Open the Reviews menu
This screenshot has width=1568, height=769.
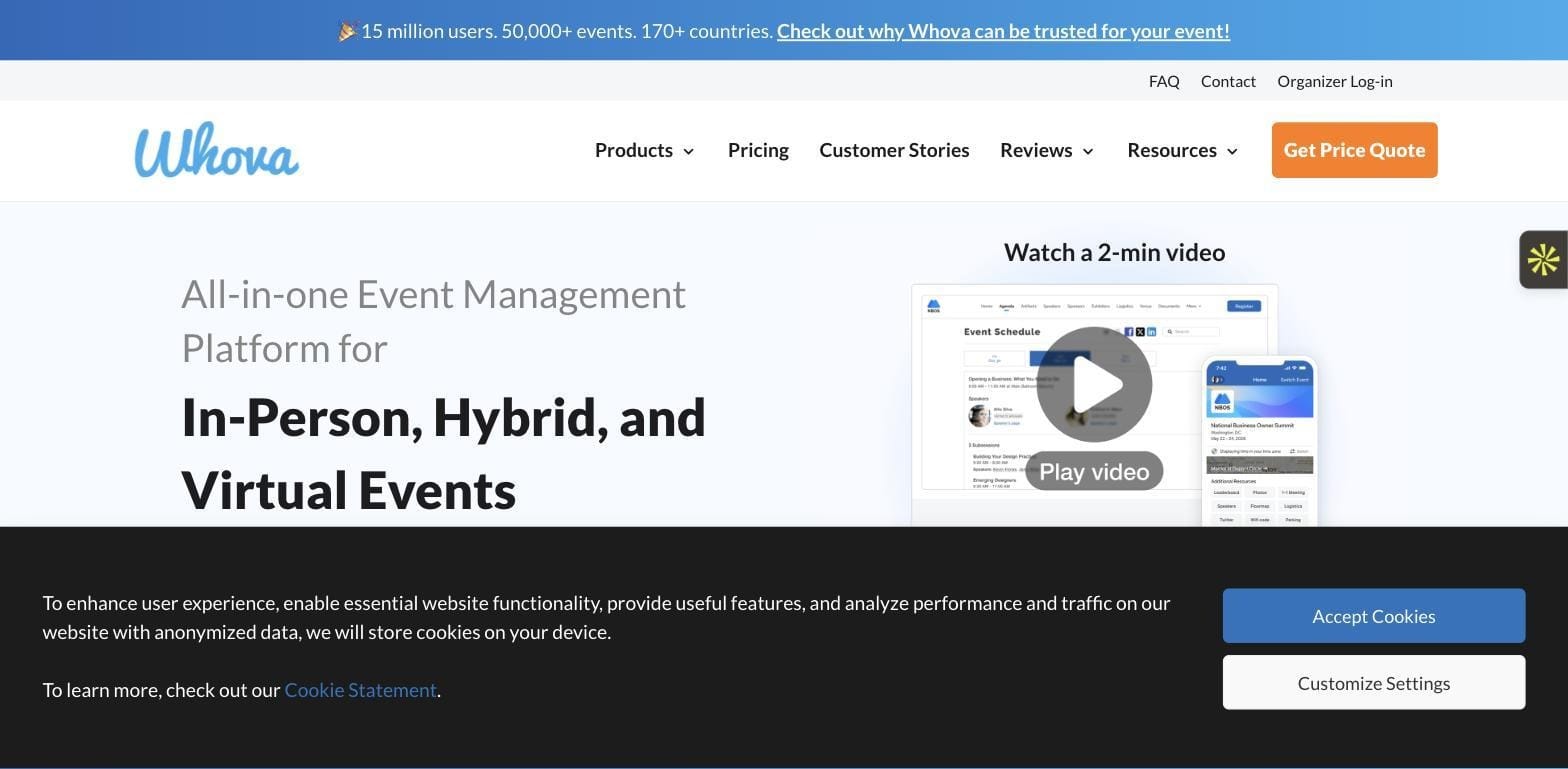coord(1036,150)
